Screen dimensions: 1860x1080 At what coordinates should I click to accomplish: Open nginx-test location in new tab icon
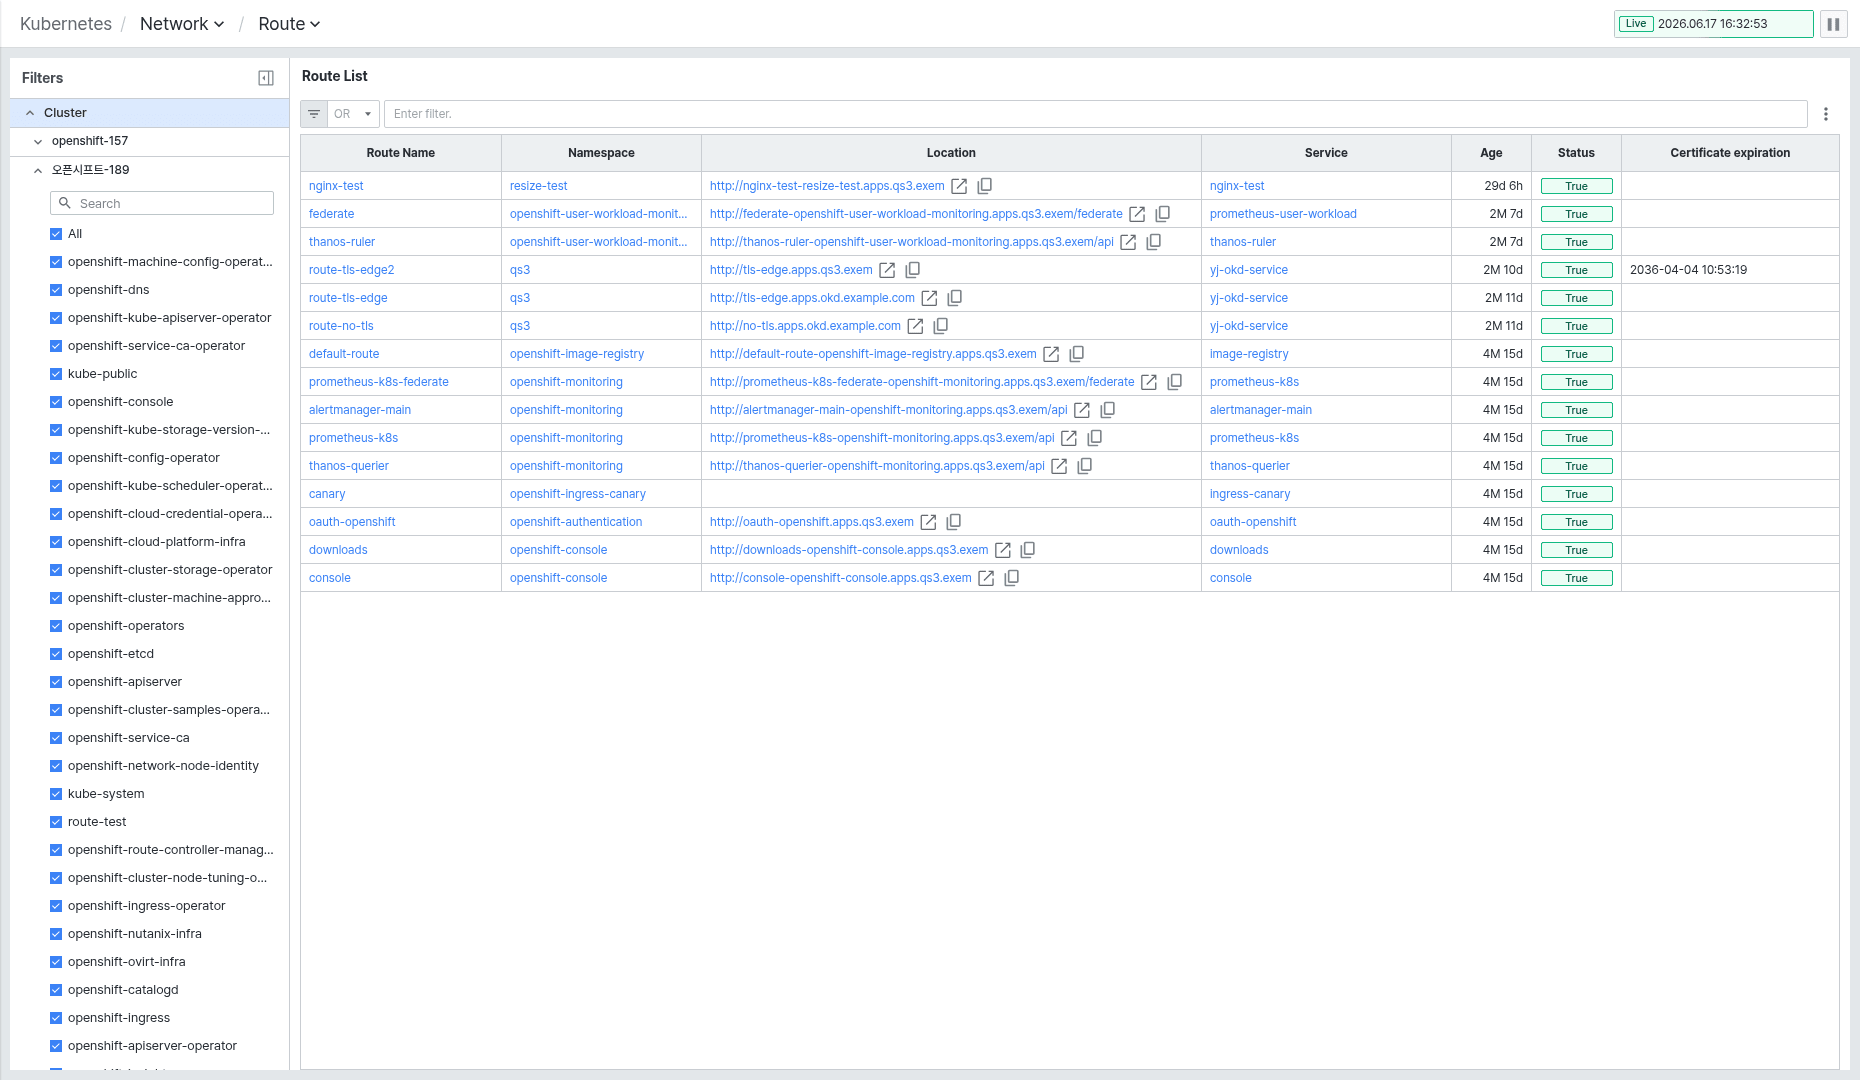pyautogui.click(x=959, y=186)
